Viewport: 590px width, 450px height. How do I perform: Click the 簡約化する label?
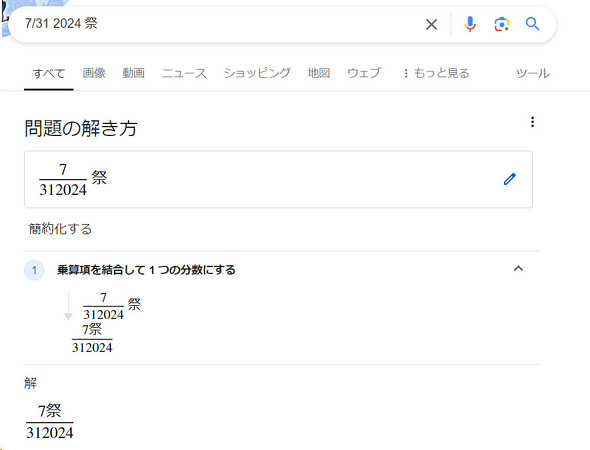[x=60, y=229]
